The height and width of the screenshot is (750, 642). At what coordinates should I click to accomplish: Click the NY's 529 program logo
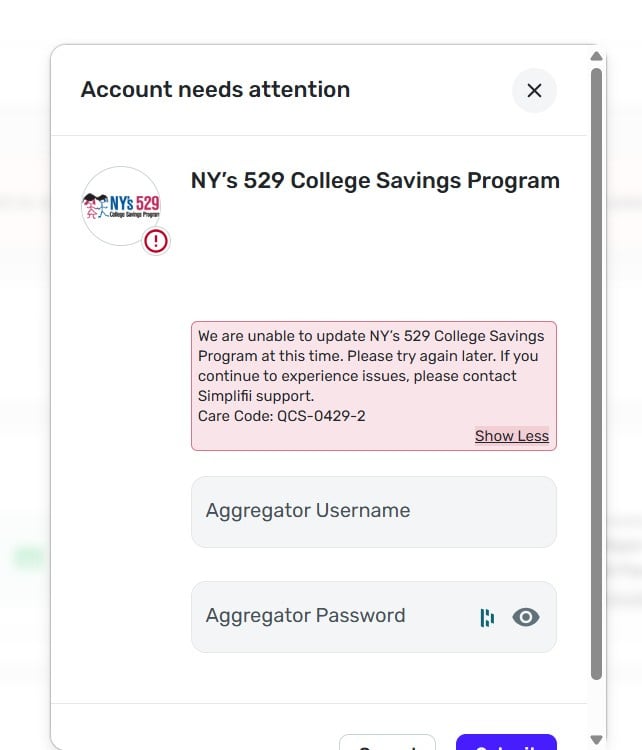click(121, 206)
